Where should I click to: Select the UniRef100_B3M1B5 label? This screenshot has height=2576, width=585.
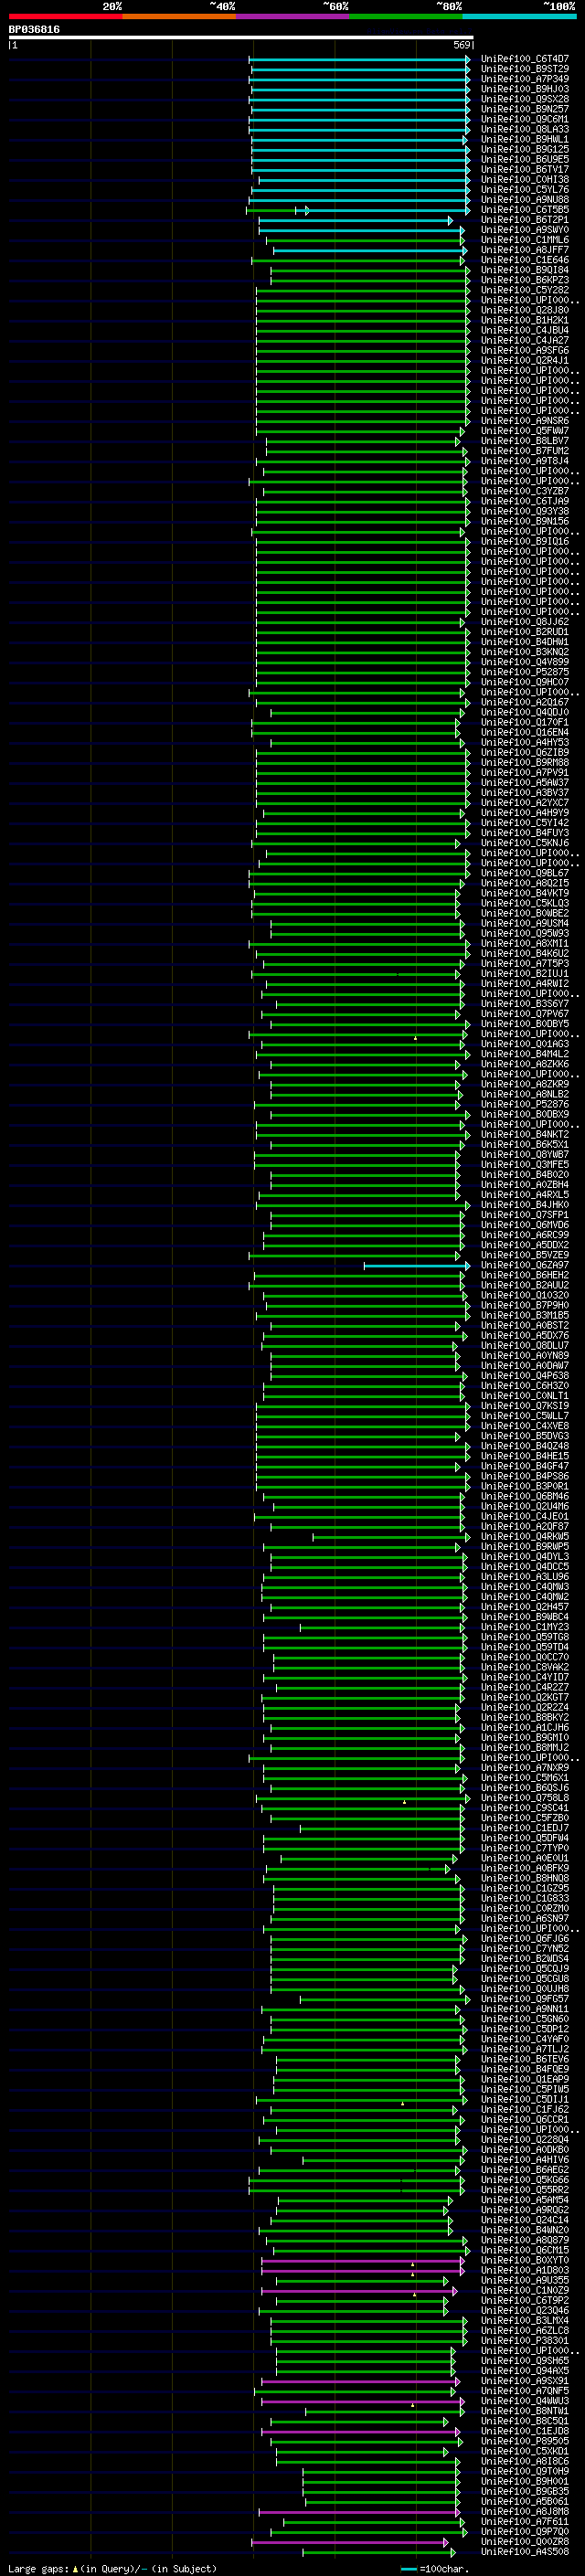[x=524, y=1315]
